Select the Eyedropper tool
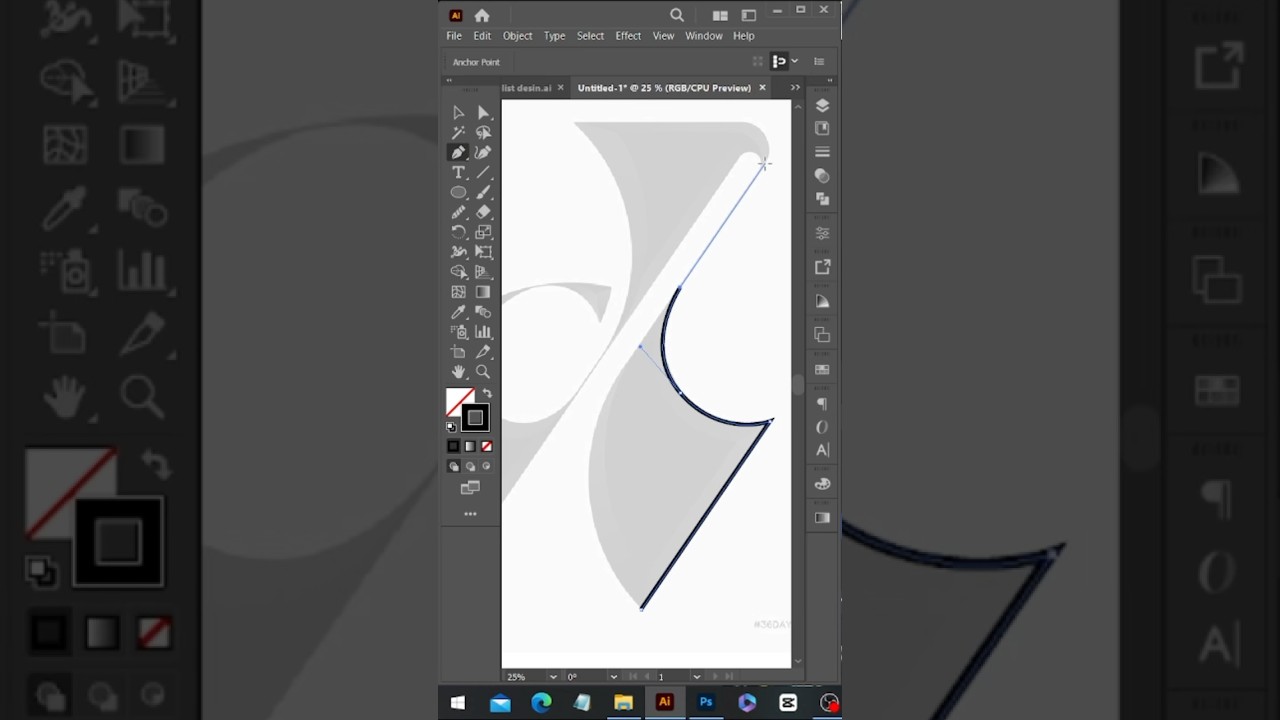 pos(458,312)
